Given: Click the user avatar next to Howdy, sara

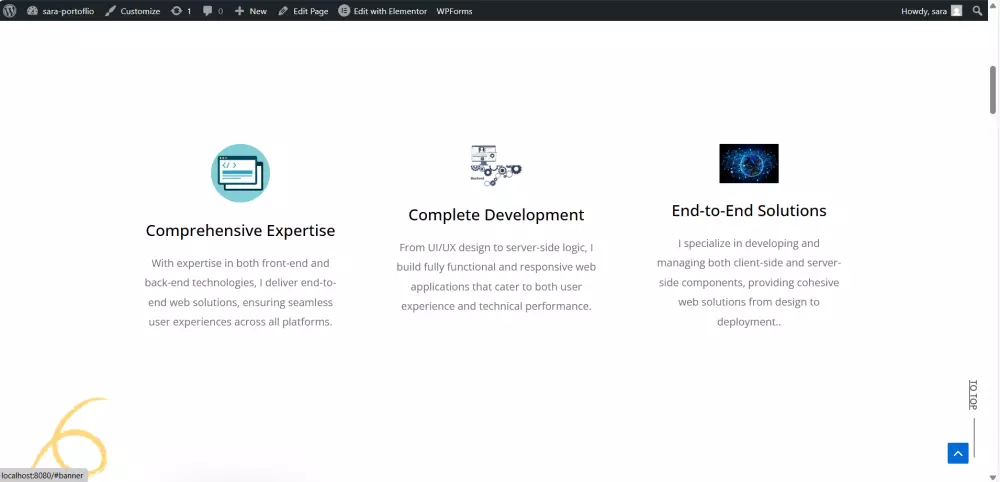Looking at the screenshot, I should pos(956,11).
